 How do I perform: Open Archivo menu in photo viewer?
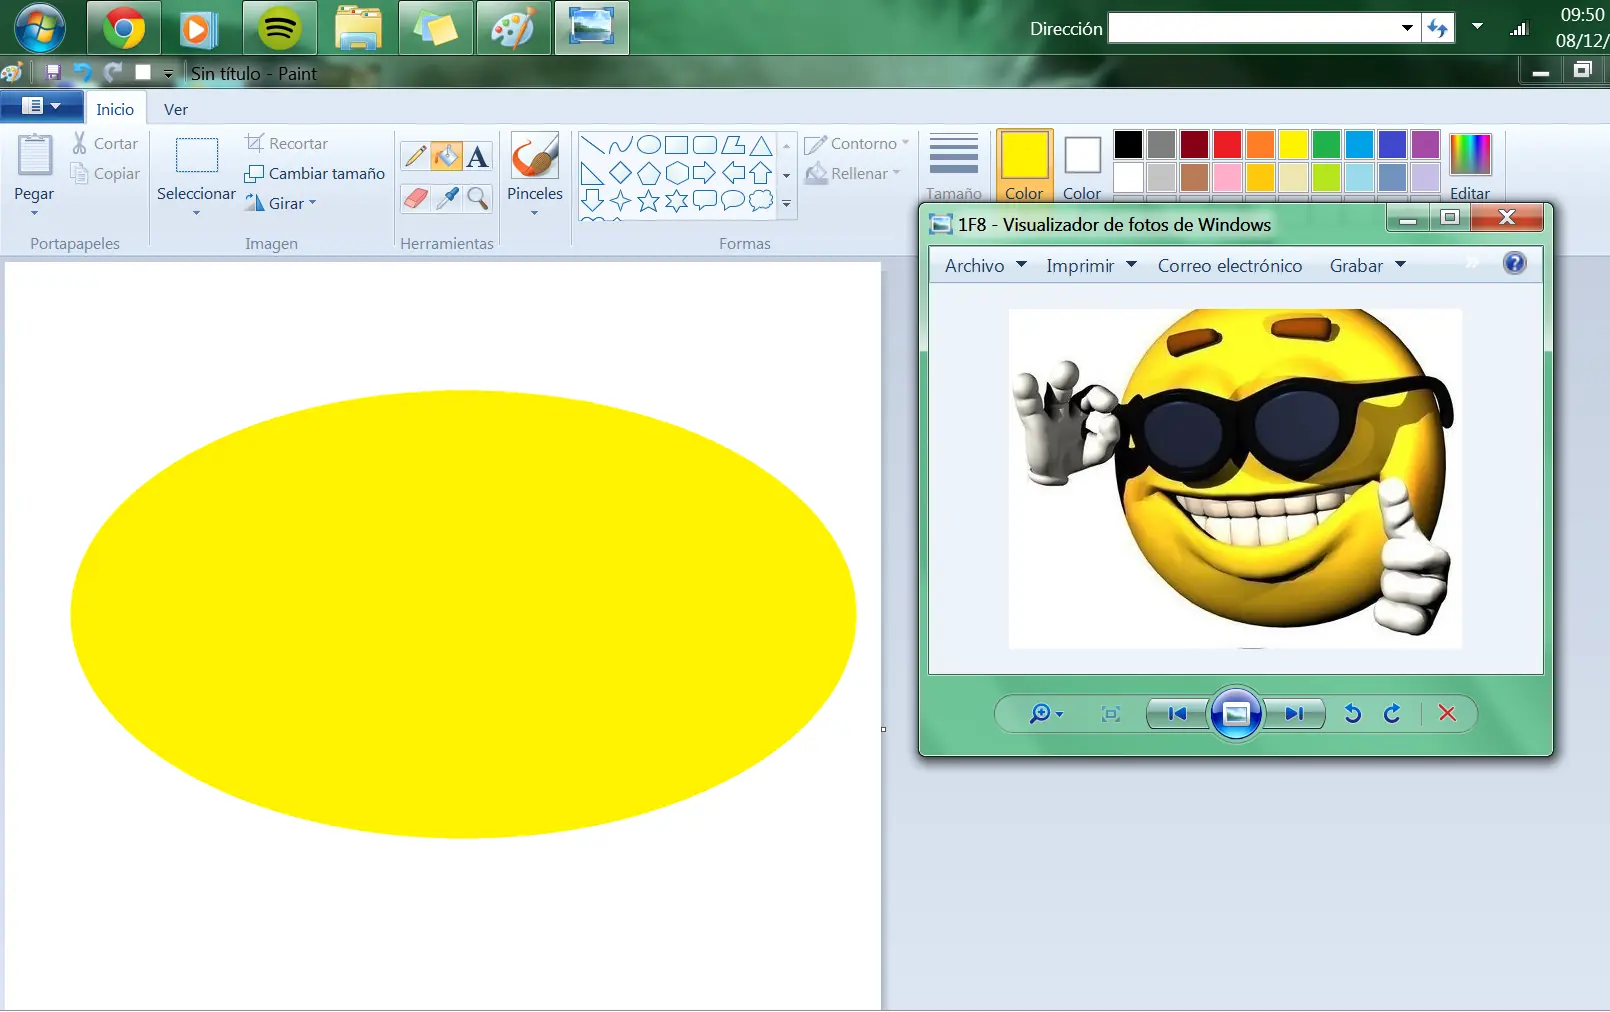click(x=985, y=265)
